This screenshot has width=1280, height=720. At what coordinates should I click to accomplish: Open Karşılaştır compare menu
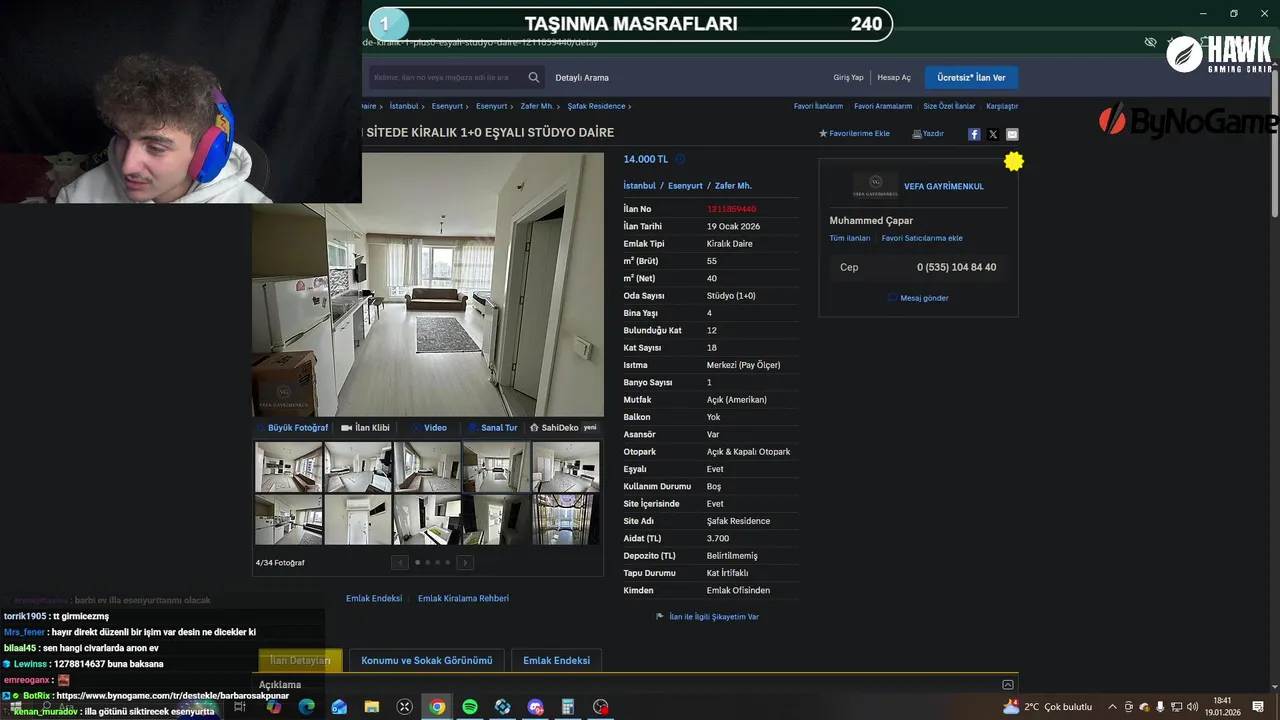[1002, 106]
